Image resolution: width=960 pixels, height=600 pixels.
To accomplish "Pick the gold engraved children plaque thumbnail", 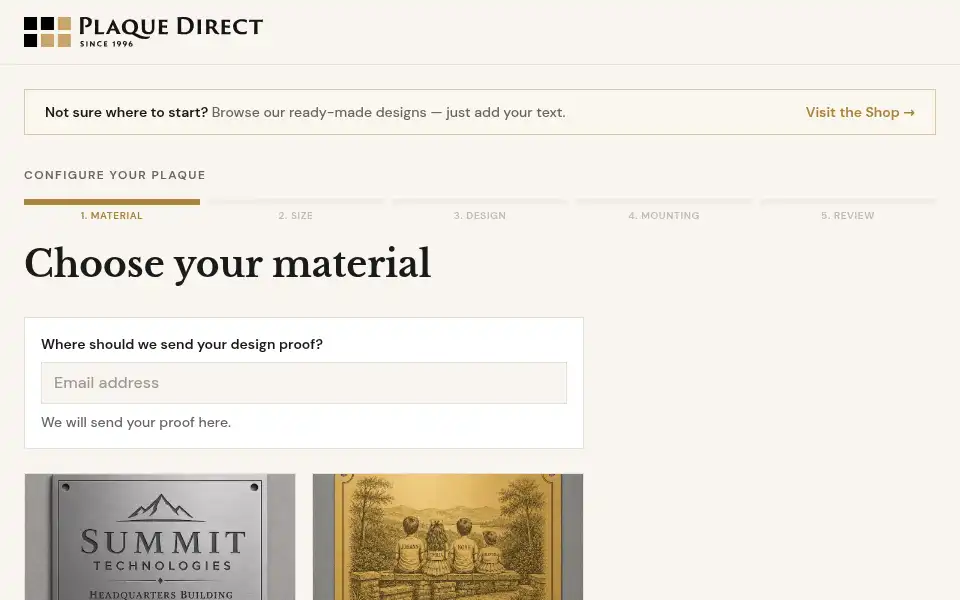I will pyautogui.click(x=448, y=537).
